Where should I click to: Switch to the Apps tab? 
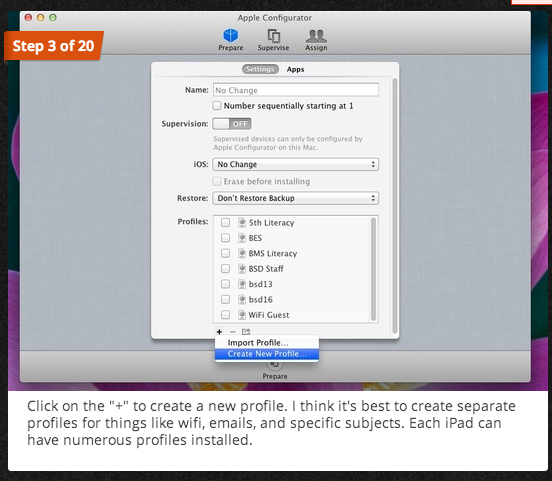295,69
